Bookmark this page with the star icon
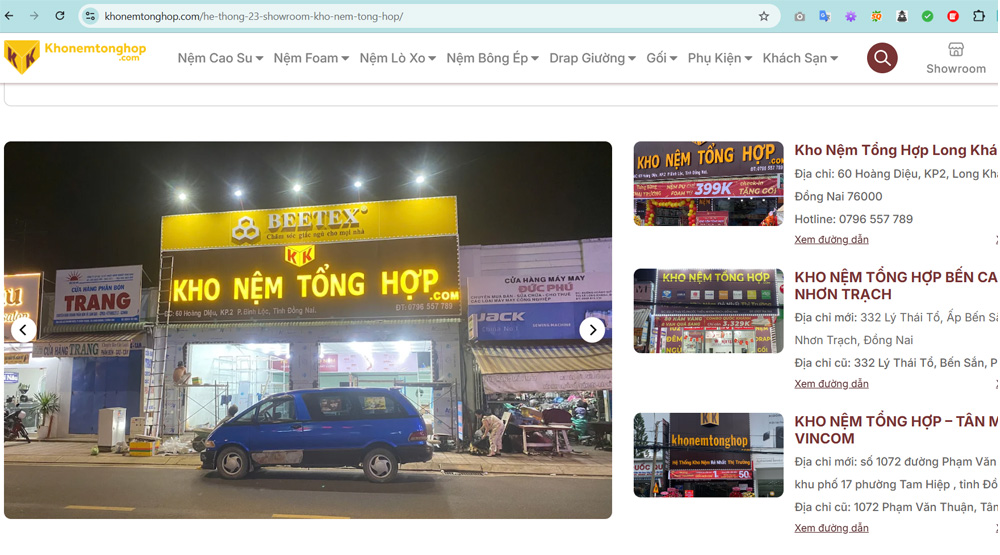 click(x=764, y=16)
